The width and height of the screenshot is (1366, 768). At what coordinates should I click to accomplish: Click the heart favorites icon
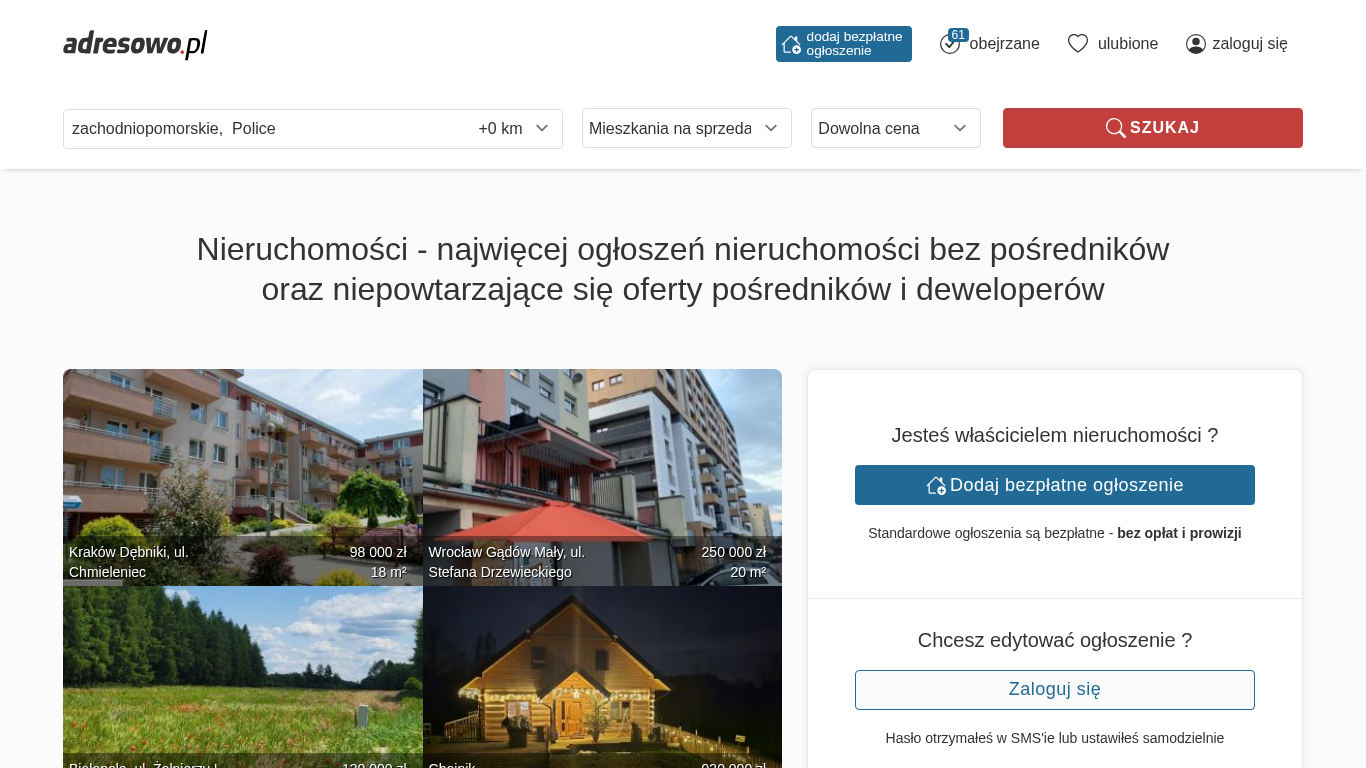[x=1077, y=44]
